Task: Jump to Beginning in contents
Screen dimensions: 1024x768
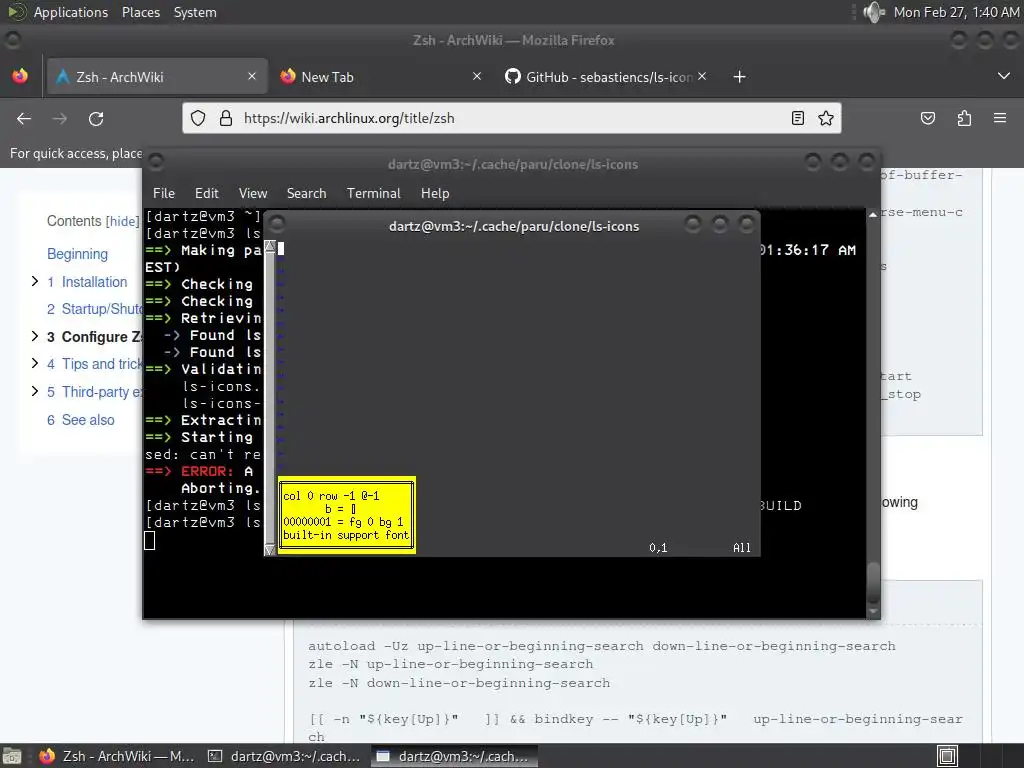Action: pyautogui.click(x=77, y=254)
